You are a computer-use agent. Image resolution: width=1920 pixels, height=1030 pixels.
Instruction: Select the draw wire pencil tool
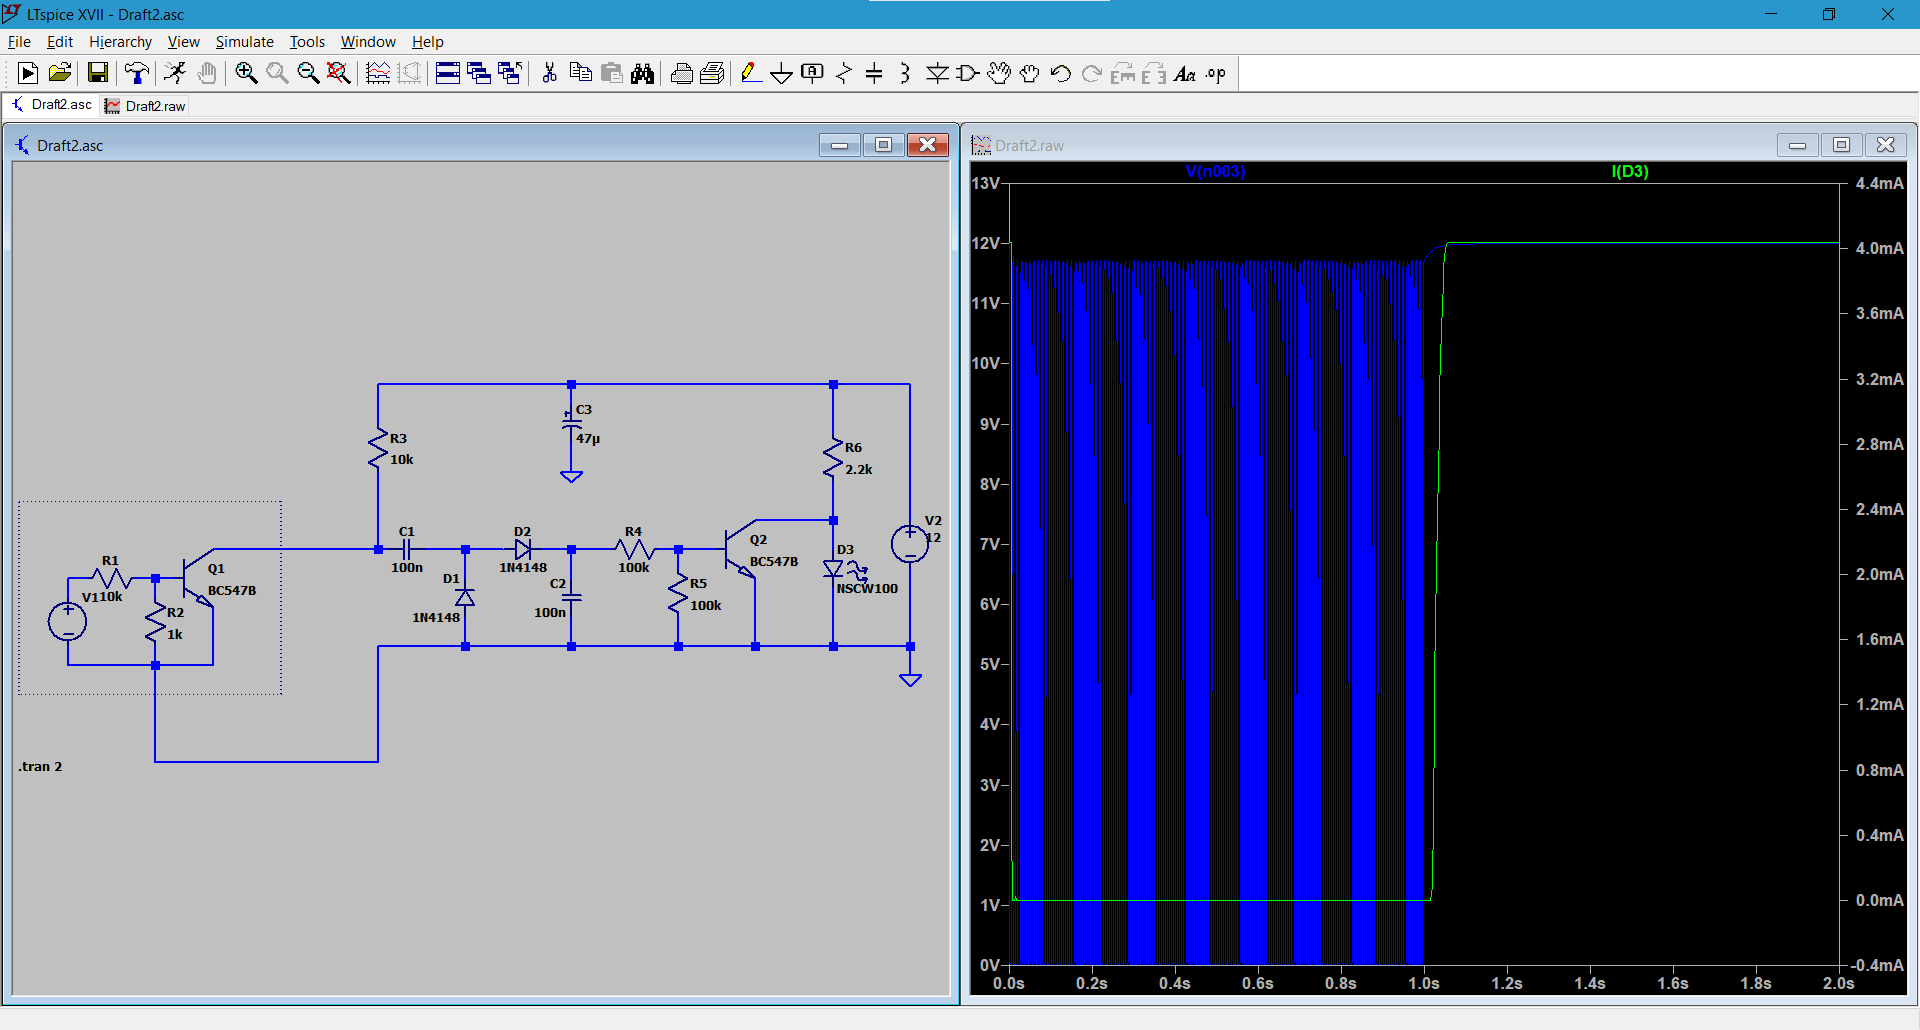point(750,73)
